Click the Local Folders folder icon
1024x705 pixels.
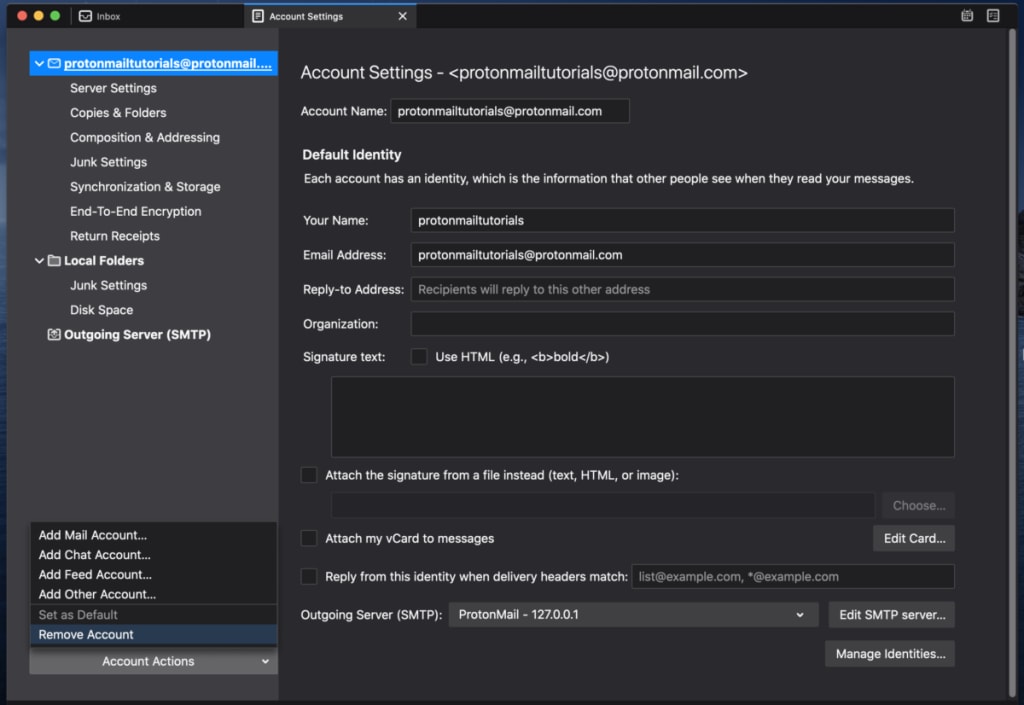coord(54,260)
